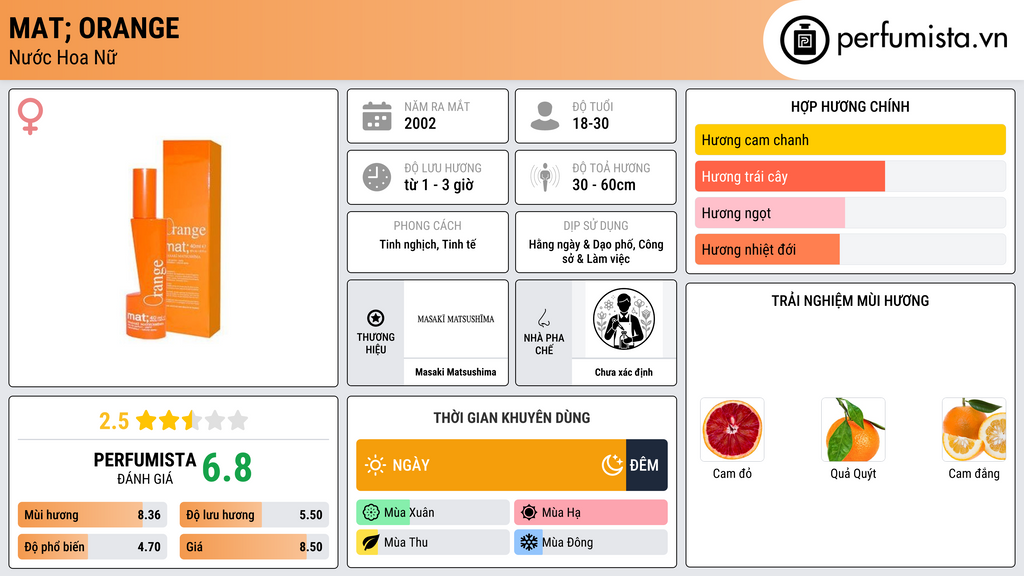Open the Mat; Orange perfume bottle image

[174, 239]
